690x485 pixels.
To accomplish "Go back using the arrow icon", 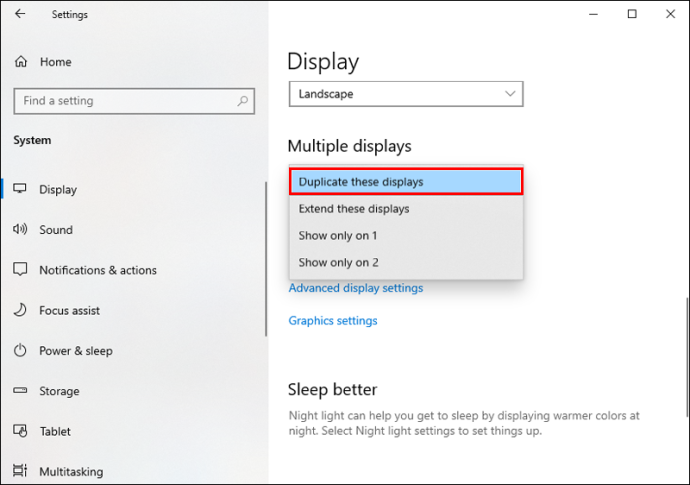I will [x=20, y=14].
